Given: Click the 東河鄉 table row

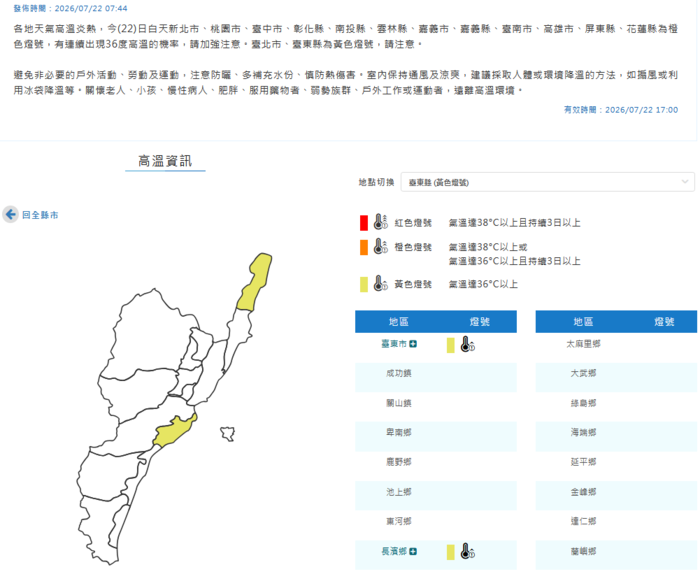Looking at the screenshot, I should click(436, 525).
